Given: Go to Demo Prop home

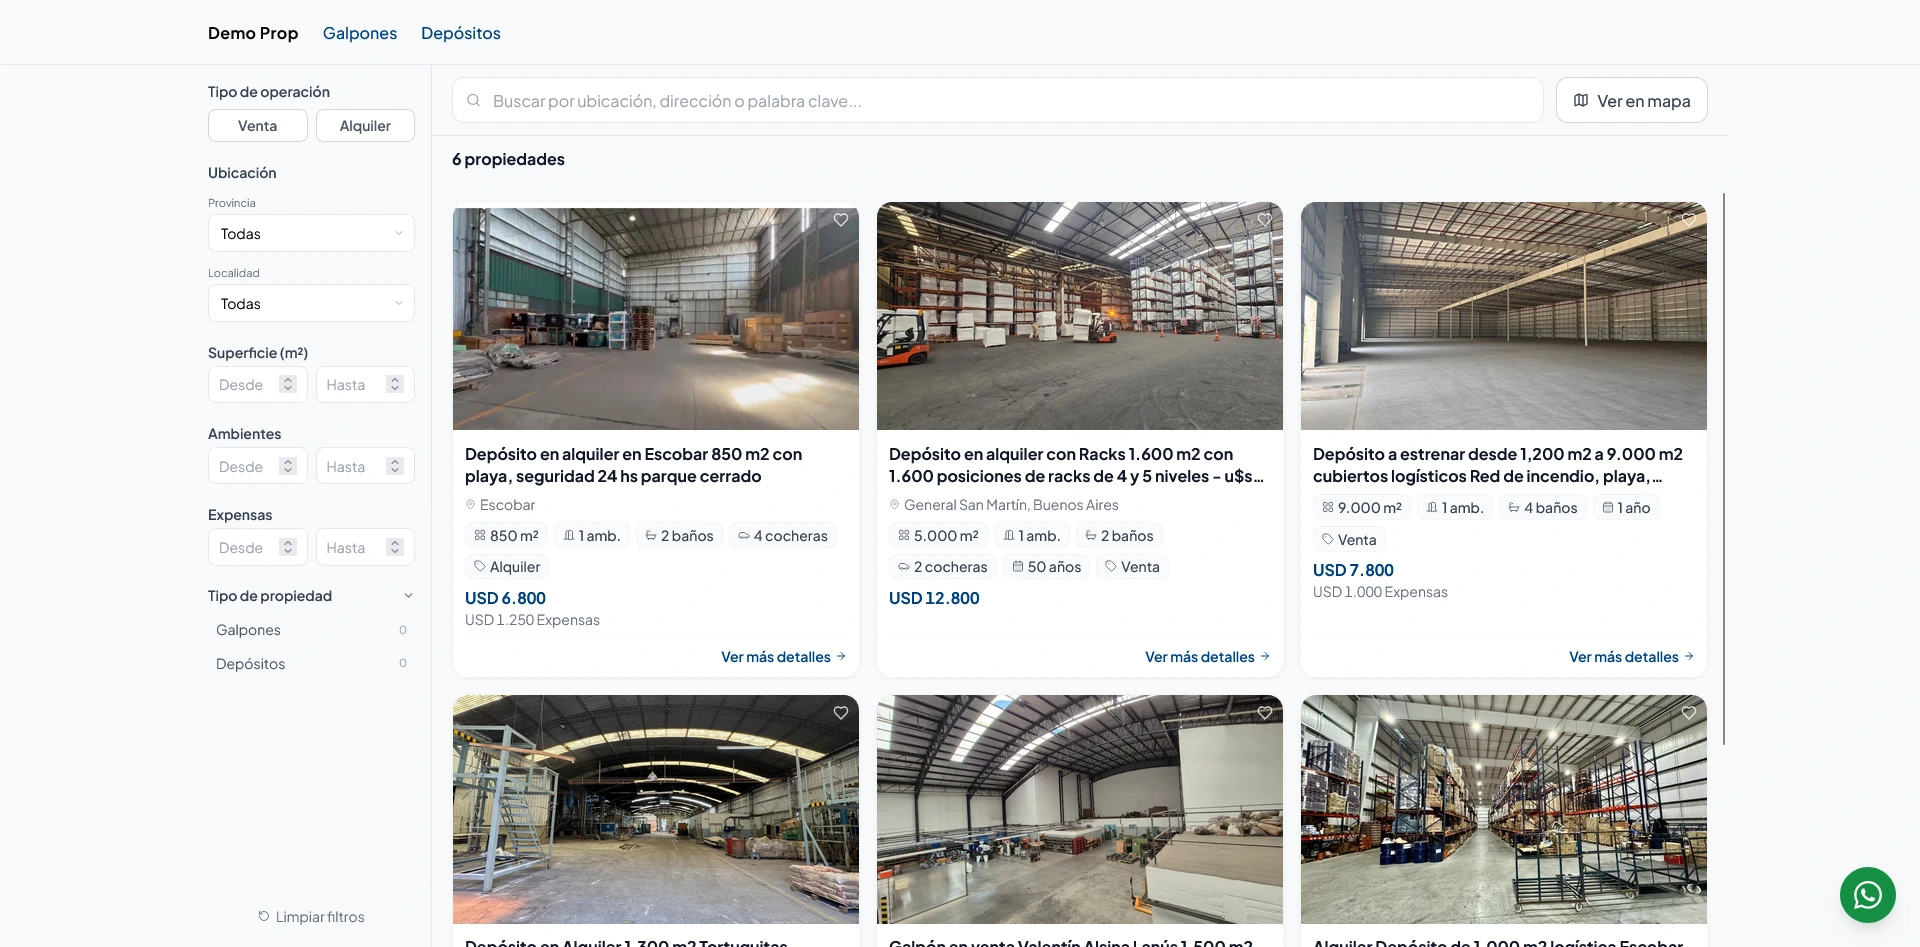Looking at the screenshot, I should tap(253, 33).
